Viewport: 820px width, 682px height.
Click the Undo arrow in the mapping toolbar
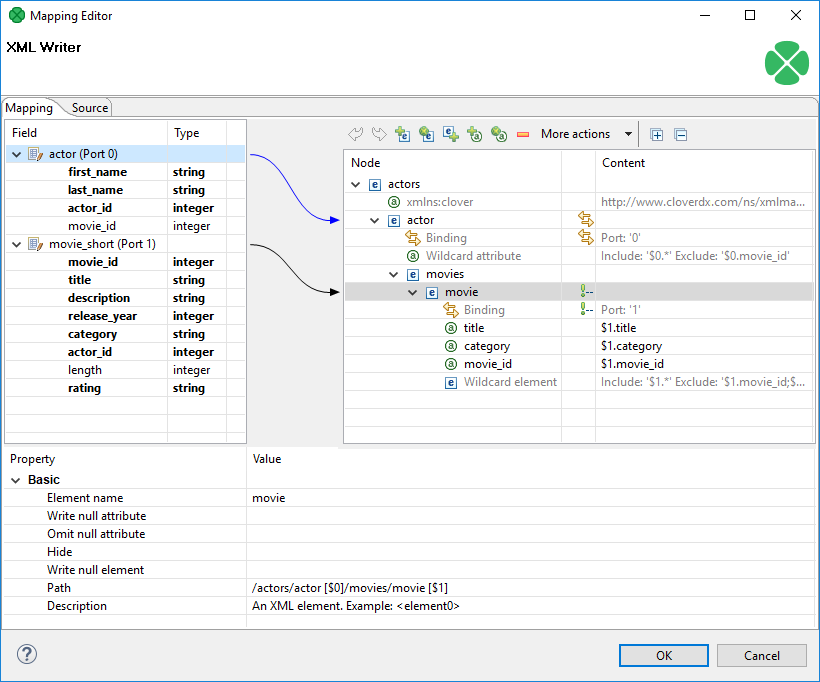355,134
